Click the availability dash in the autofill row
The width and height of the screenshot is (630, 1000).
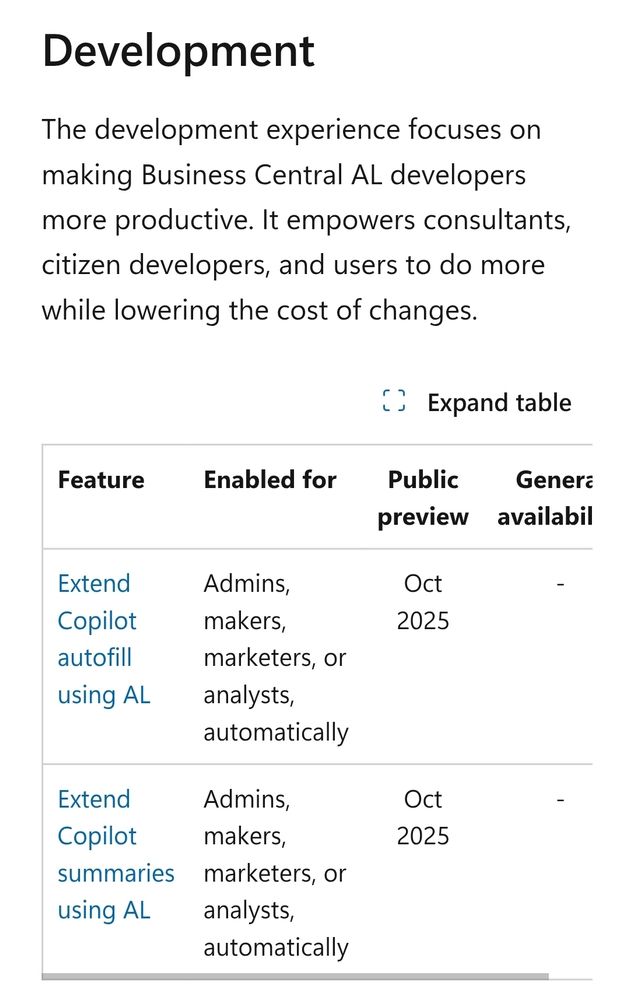560,584
